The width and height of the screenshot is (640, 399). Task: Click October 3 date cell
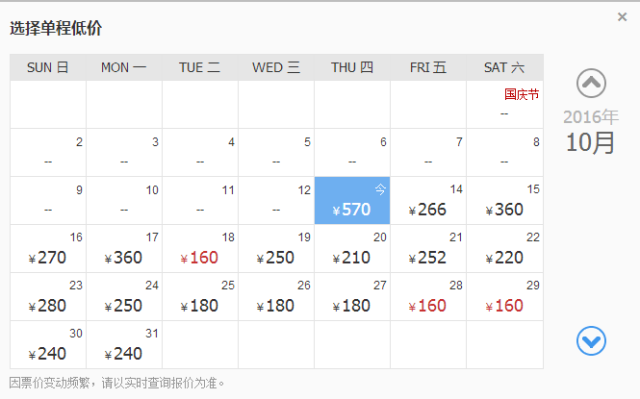tap(124, 153)
